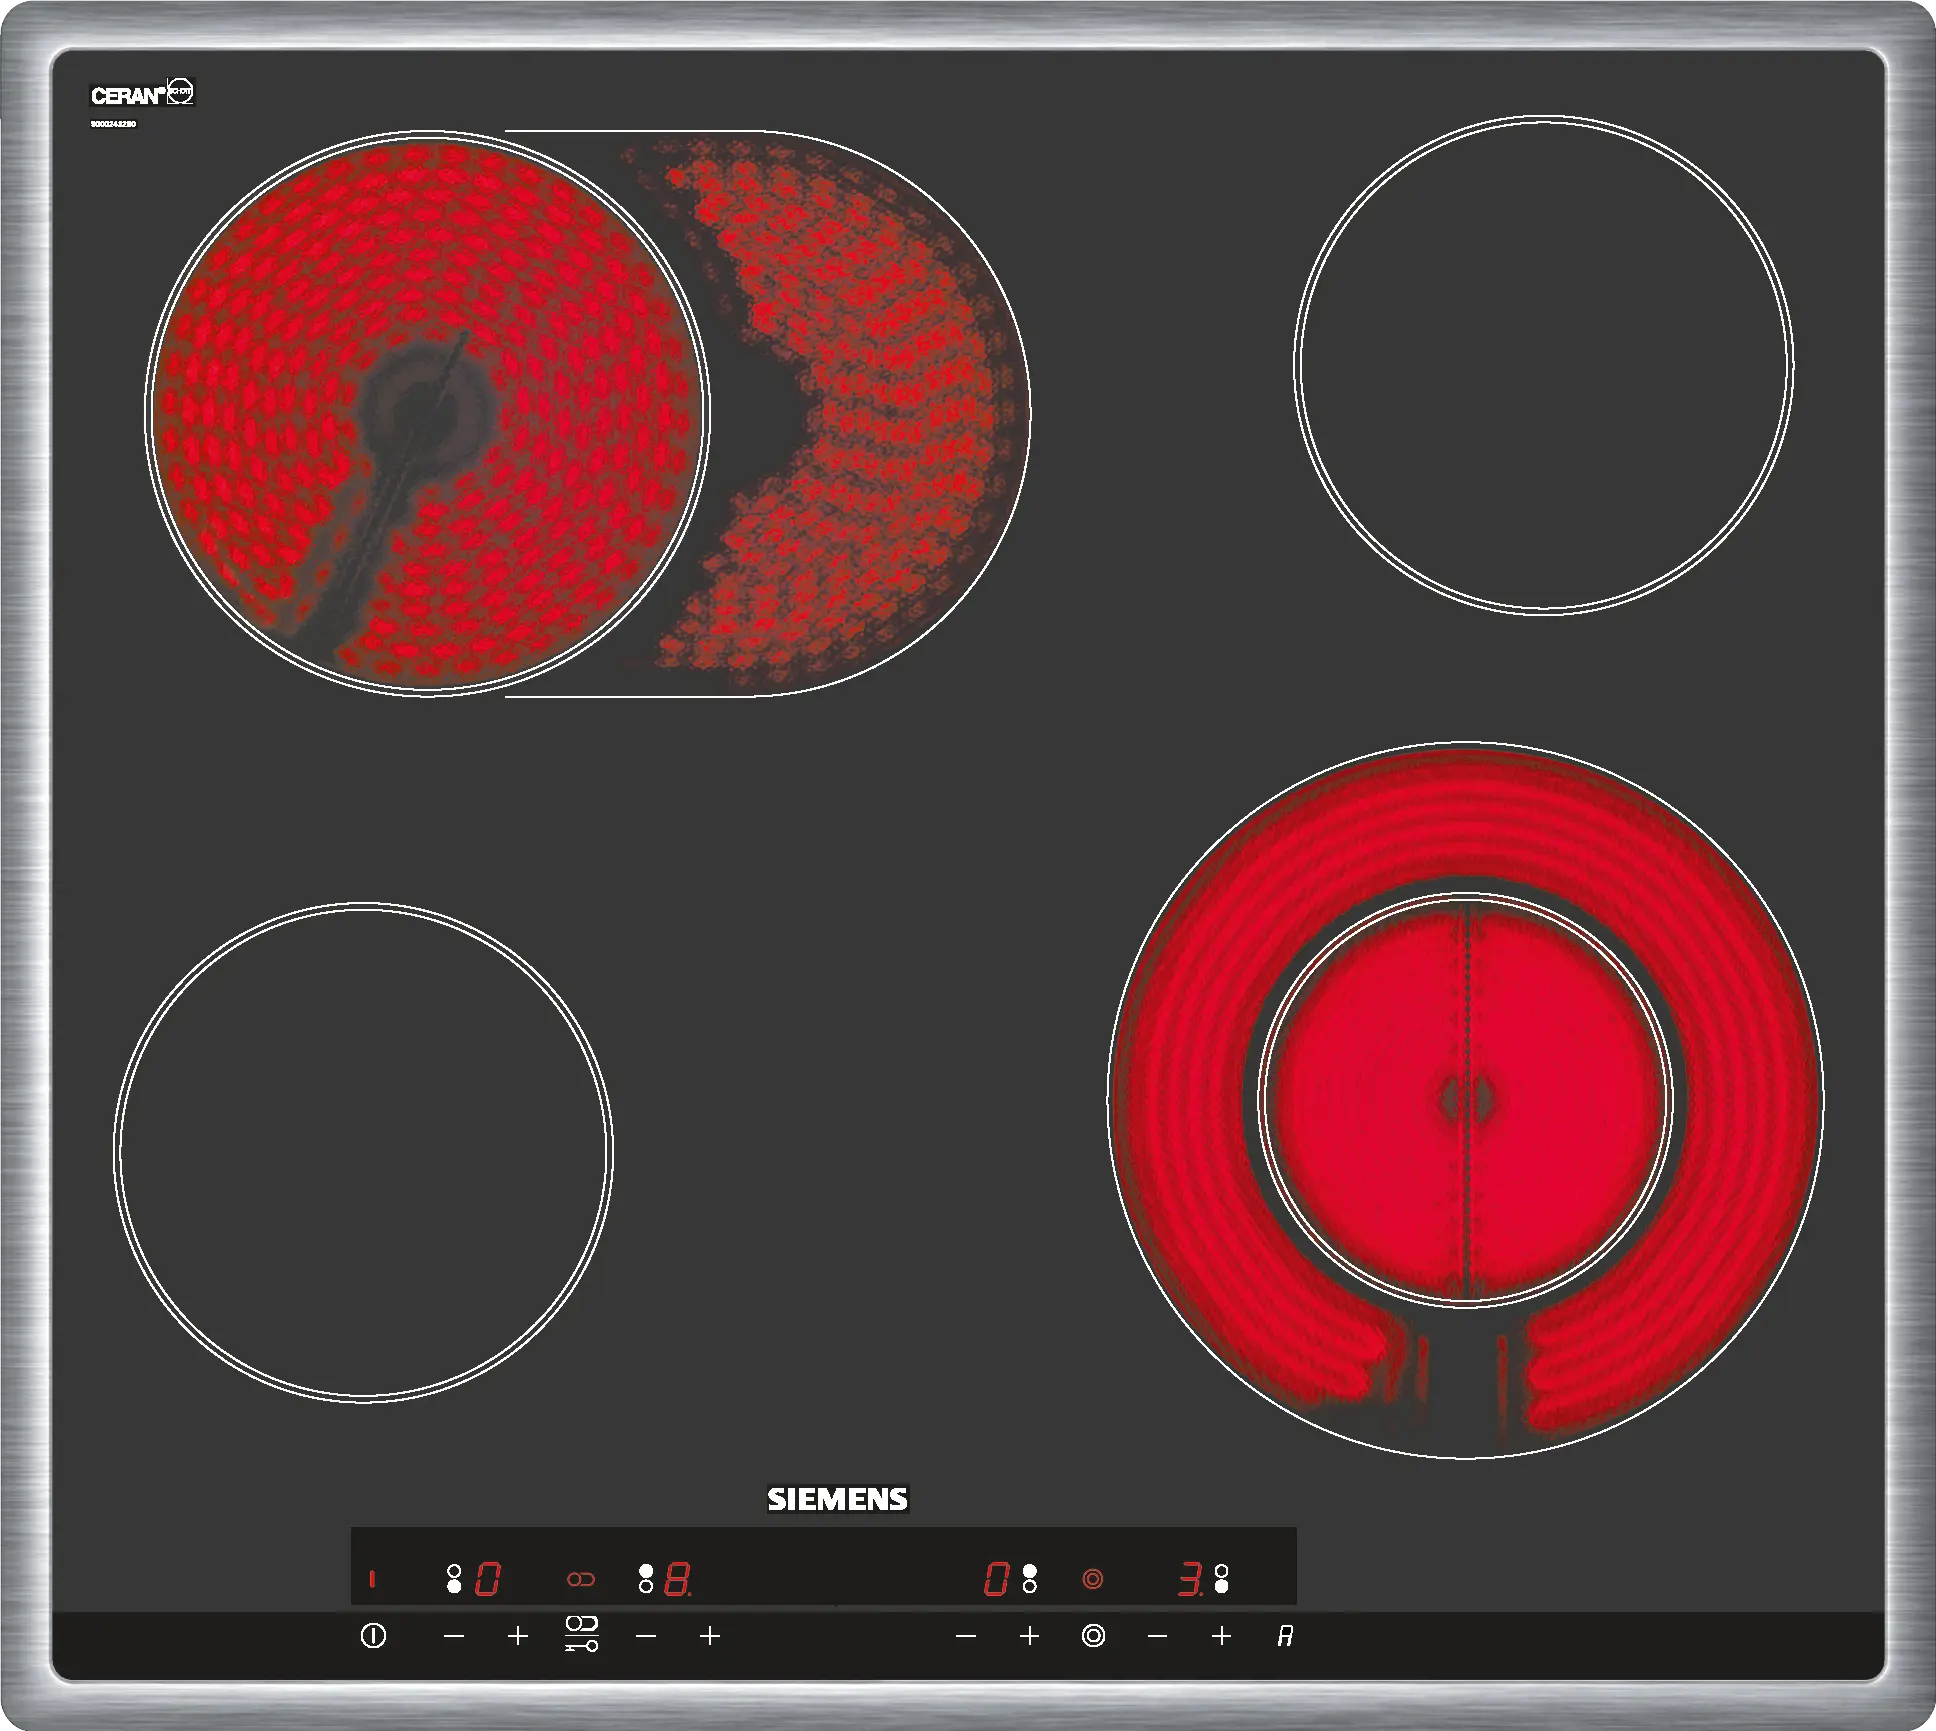1936x1731 pixels.
Task: Decrease level with minus right of key-lock symbol
Action: (x=646, y=1636)
